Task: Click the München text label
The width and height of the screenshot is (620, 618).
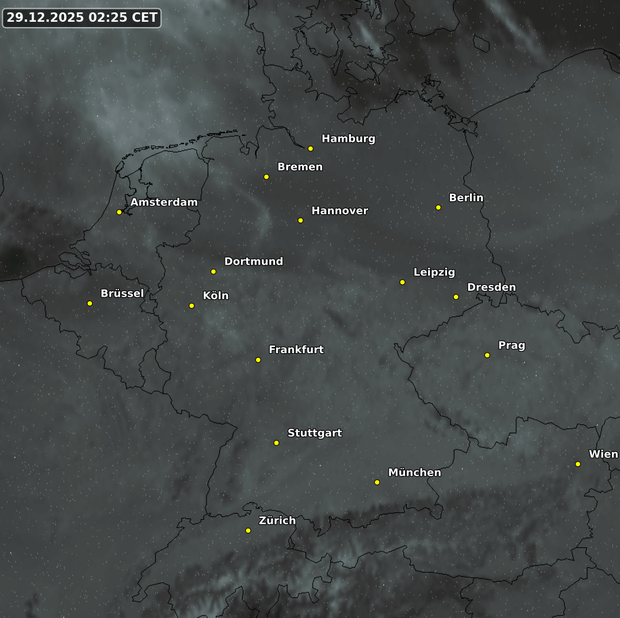Action: click(414, 472)
